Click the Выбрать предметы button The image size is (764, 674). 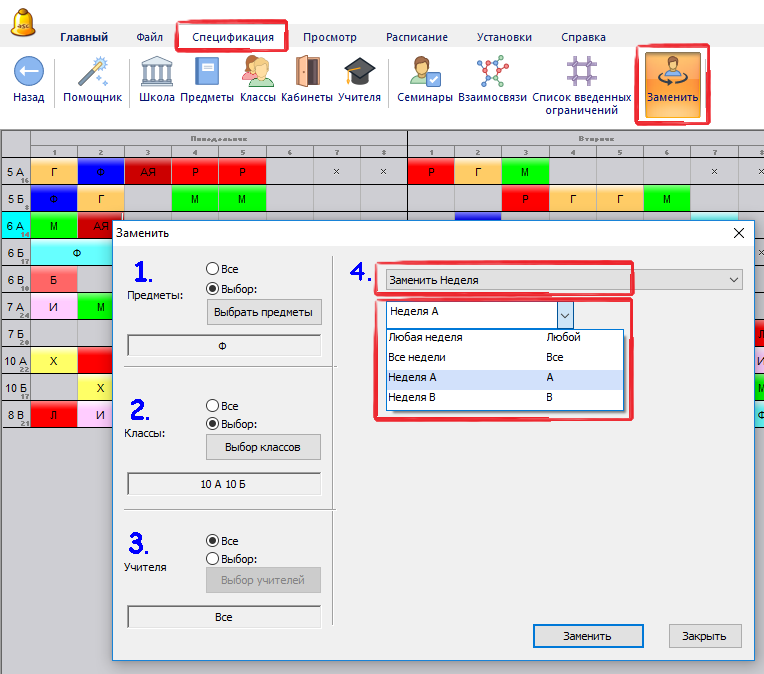tap(263, 313)
